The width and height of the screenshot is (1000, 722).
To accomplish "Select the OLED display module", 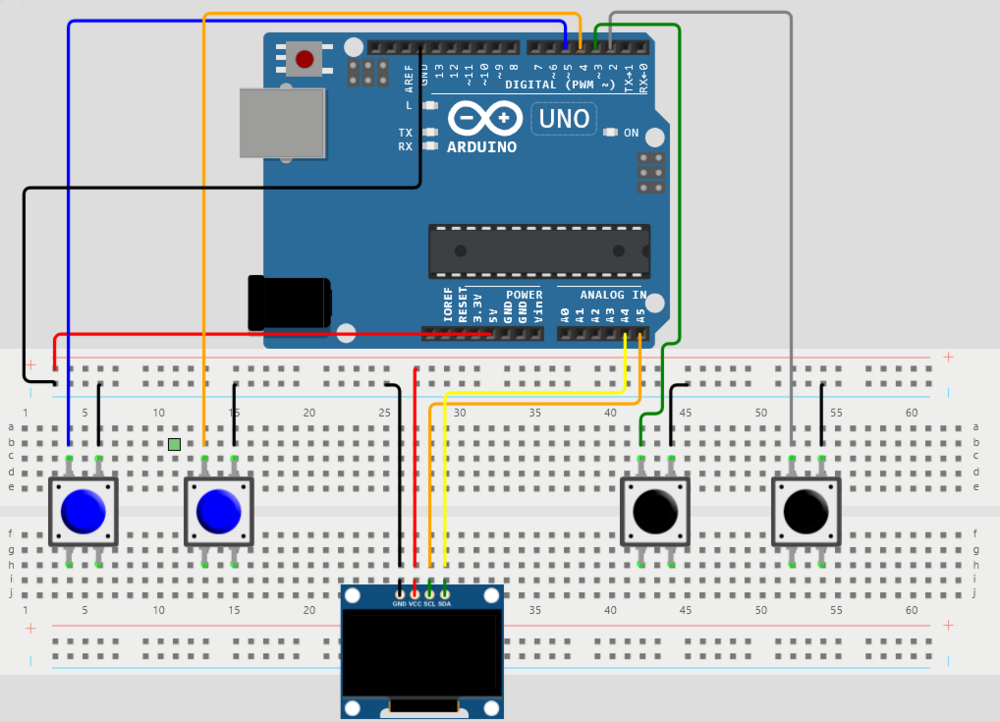I will coord(420,650).
